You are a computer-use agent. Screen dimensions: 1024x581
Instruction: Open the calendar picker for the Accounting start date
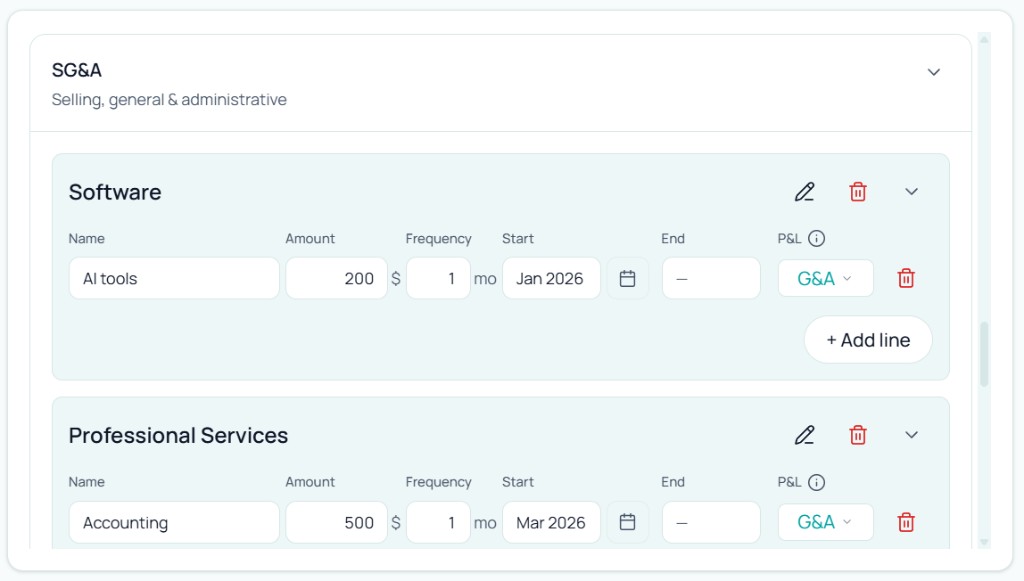click(627, 522)
